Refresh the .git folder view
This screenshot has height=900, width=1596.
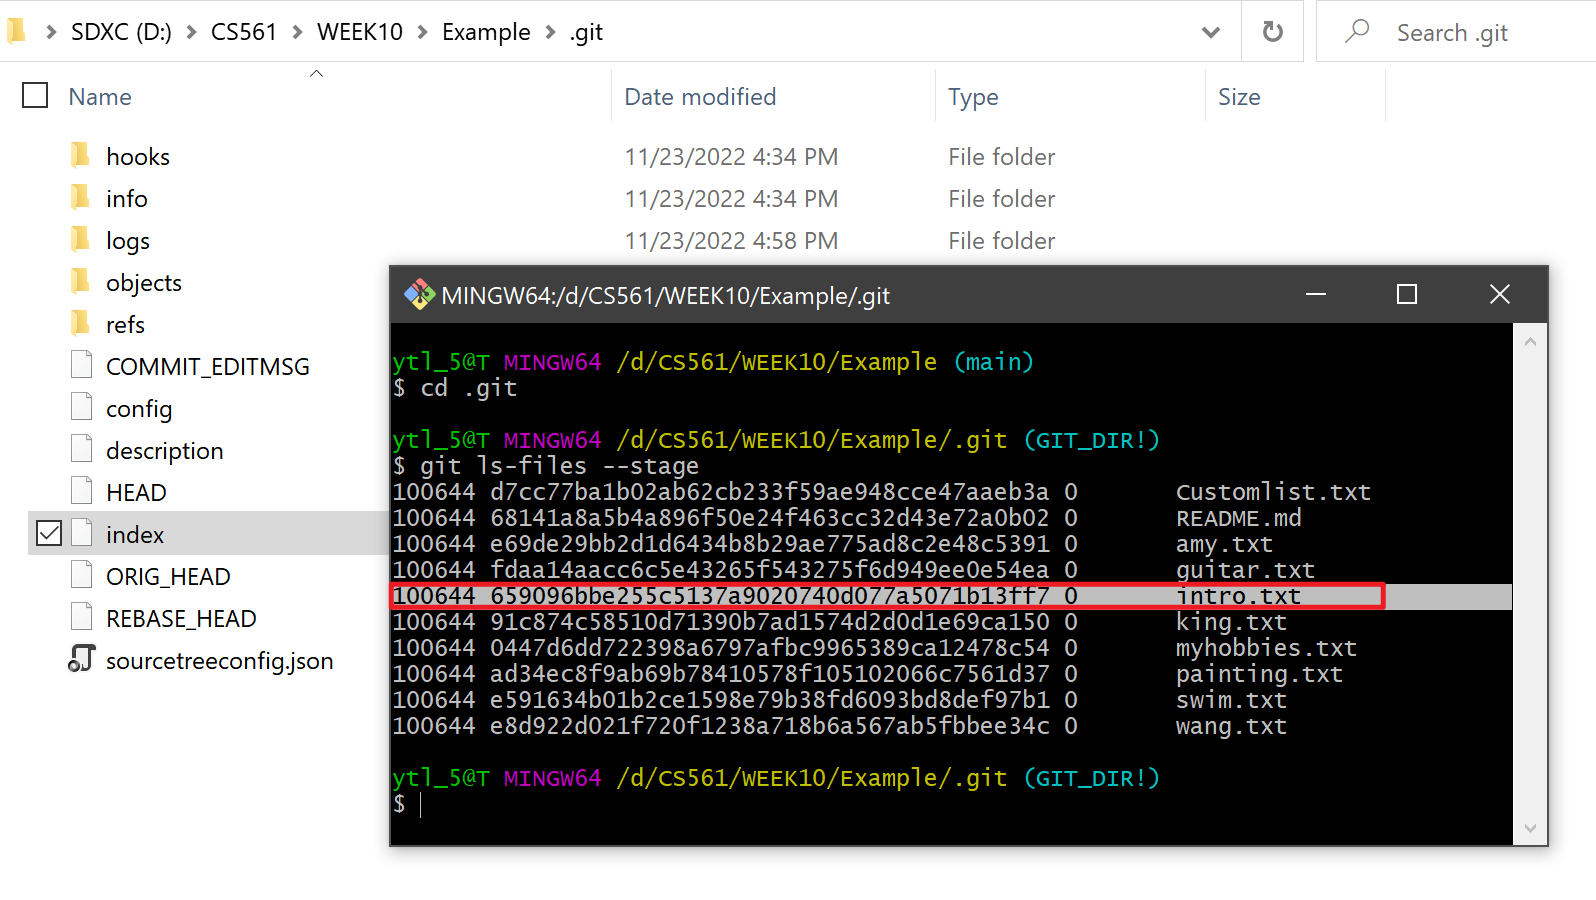coord(1272,32)
